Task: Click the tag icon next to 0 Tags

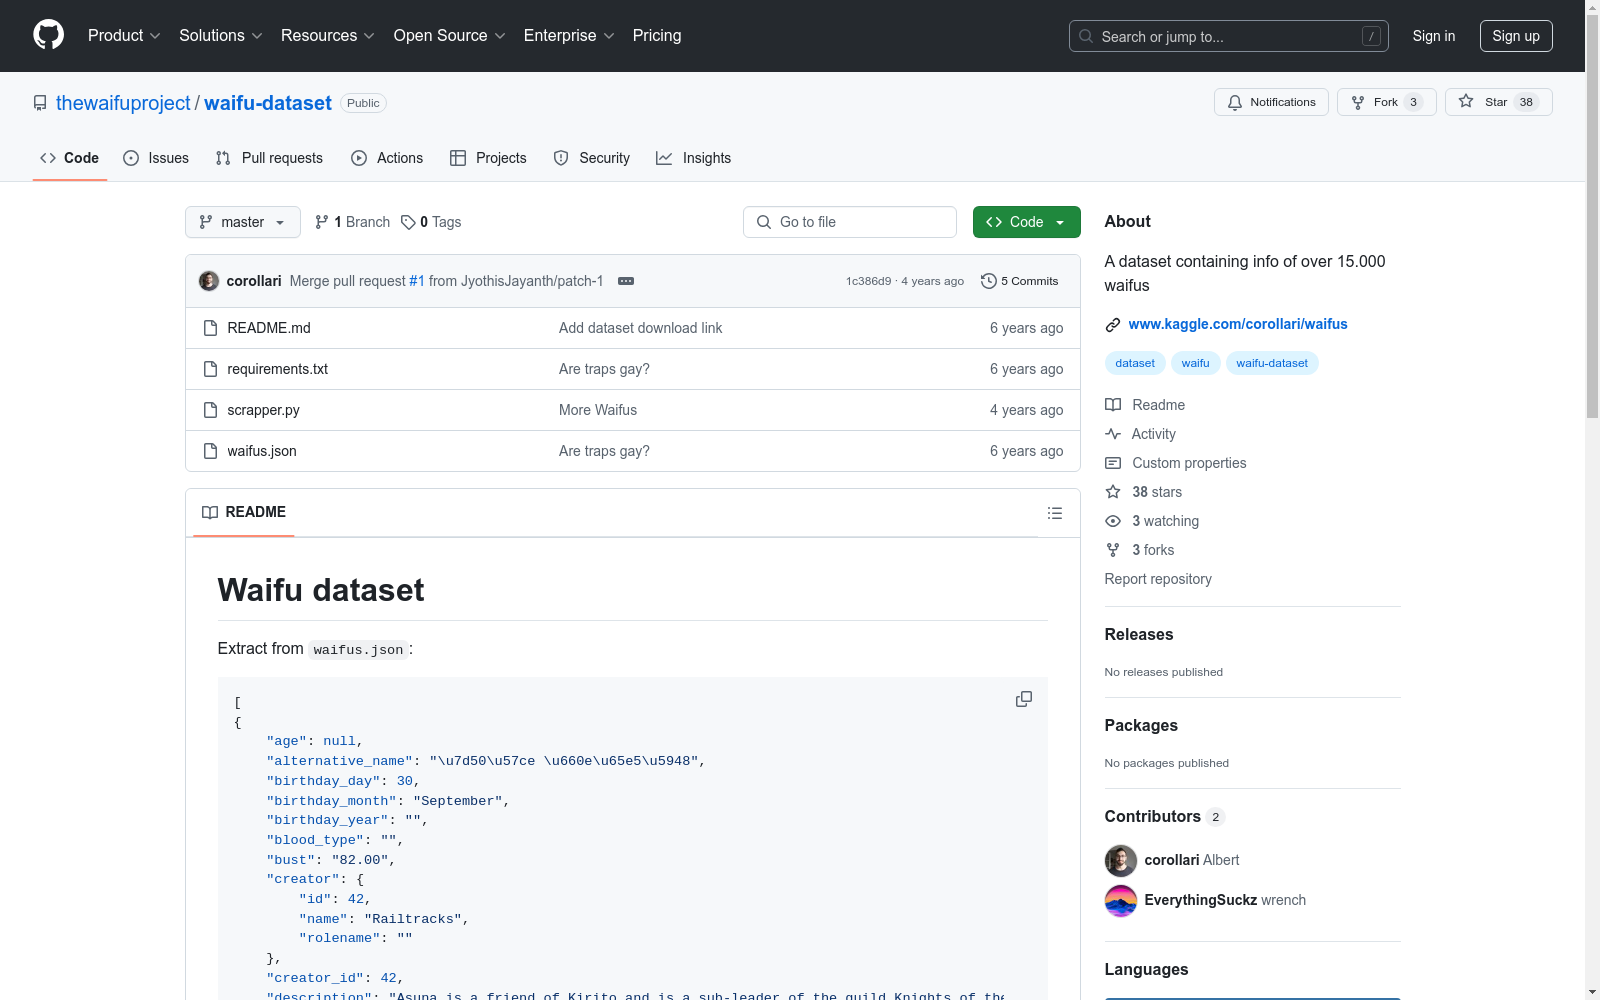Action: tap(408, 222)
